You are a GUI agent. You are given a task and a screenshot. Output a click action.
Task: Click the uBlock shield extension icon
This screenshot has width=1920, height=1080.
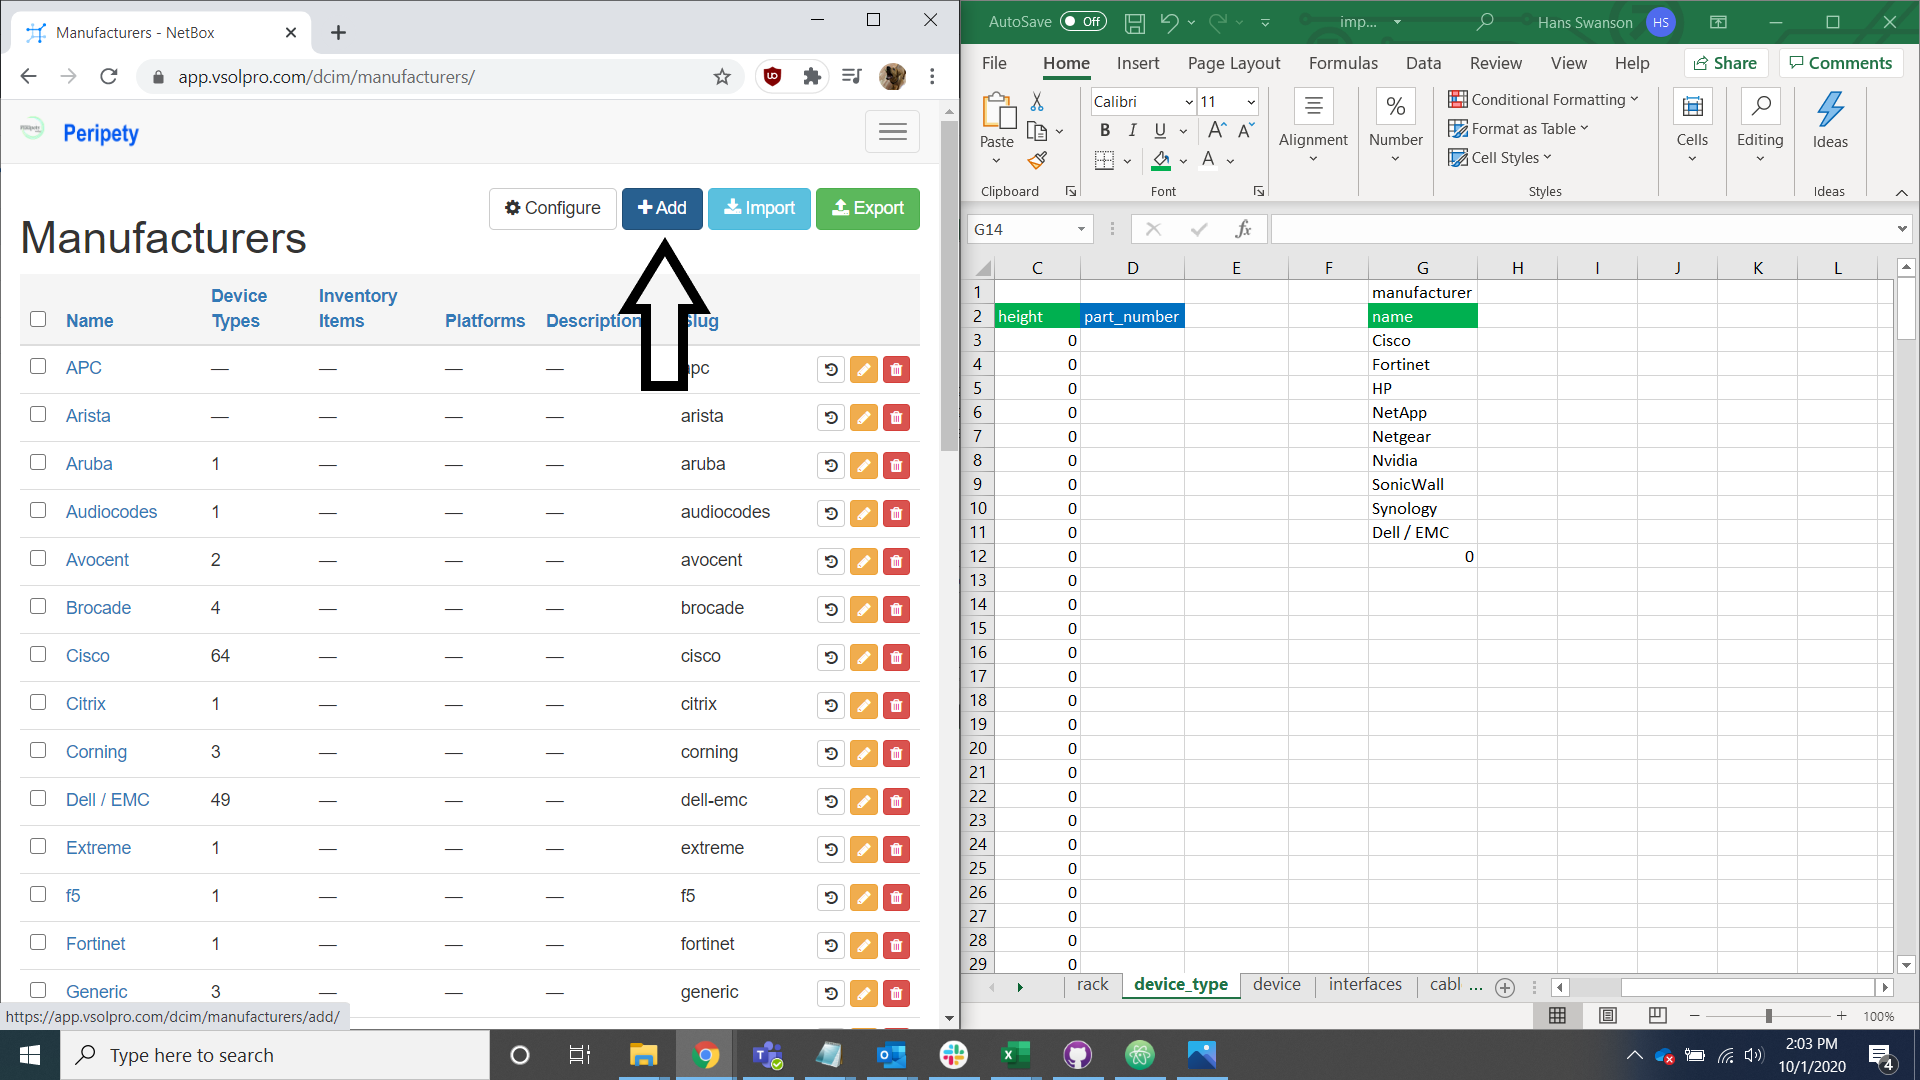pos(772,77)
